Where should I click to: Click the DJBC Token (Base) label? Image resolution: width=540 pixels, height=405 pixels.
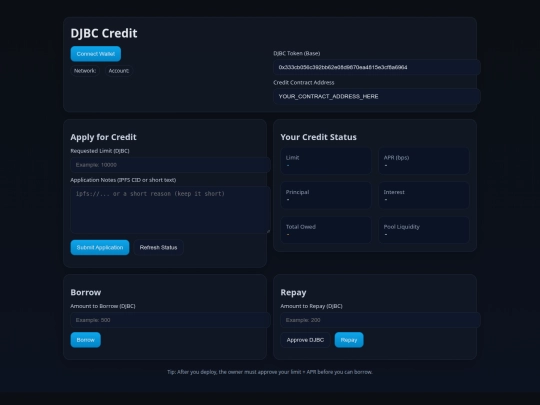(x=297, y=53)
